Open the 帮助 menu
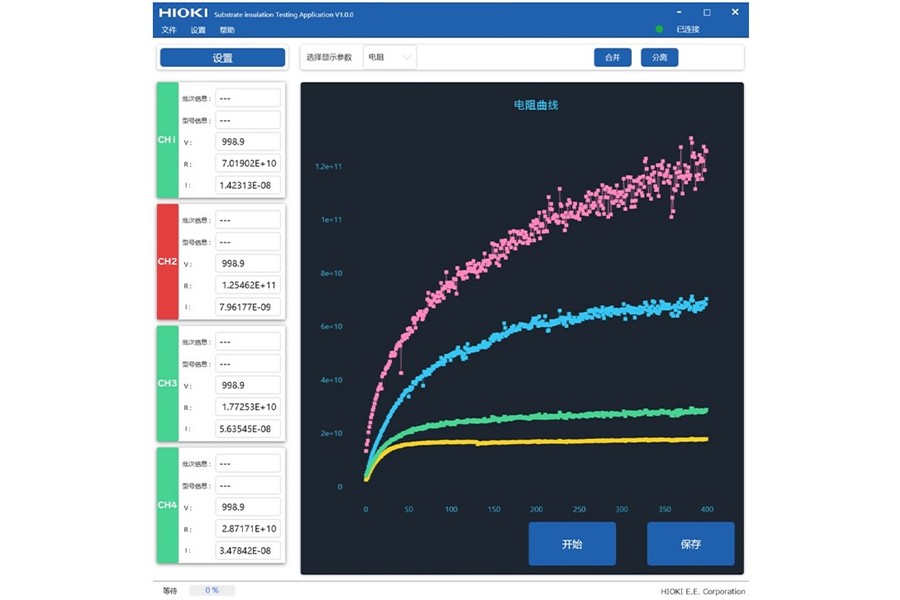This screenshot has width=900, height=600. [x=227, y=30]
